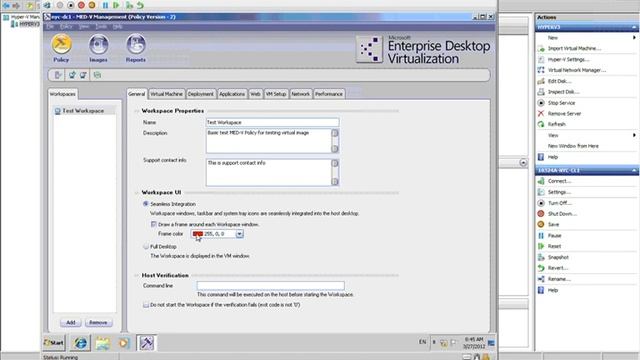
Task: Toggle Draw a frame around each Workspace window
Action: pos(153,224)
